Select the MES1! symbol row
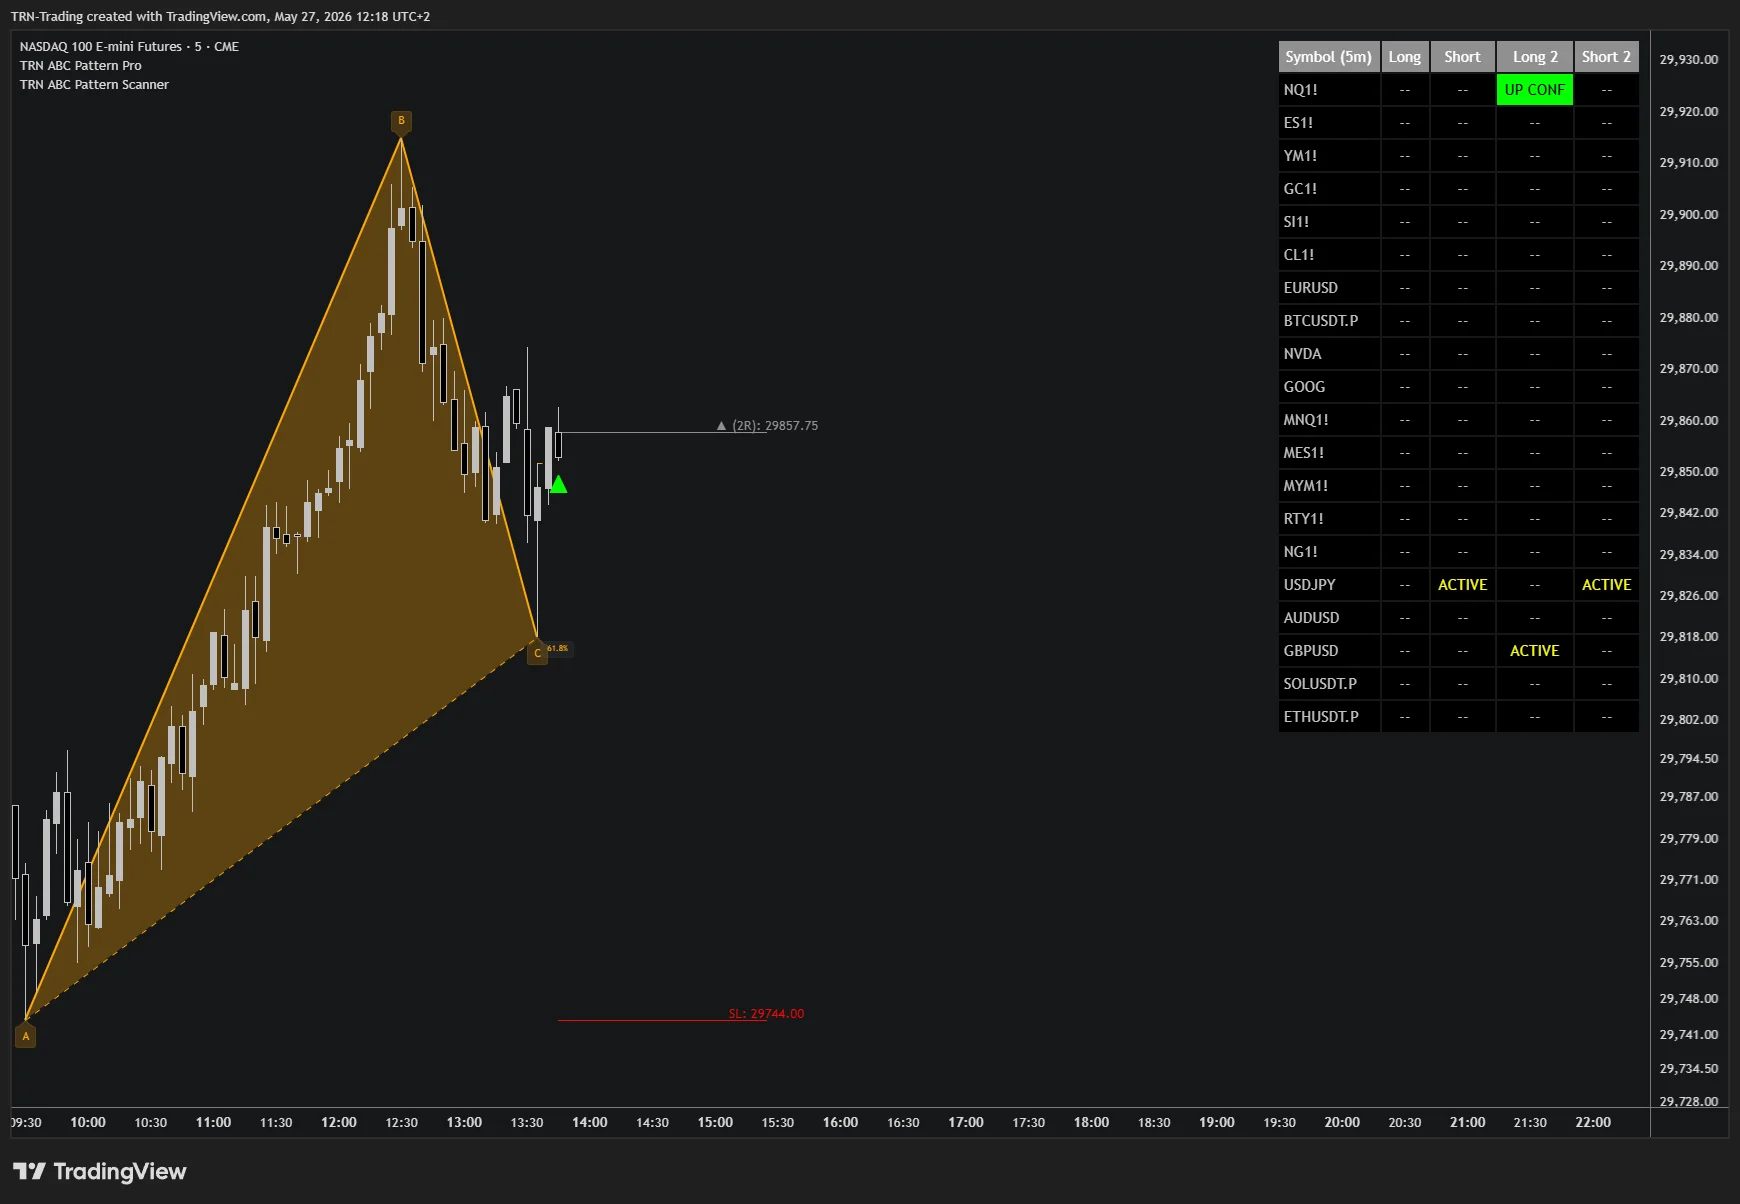This screenshot has width=1740, height=1204. pos(1458,453)
